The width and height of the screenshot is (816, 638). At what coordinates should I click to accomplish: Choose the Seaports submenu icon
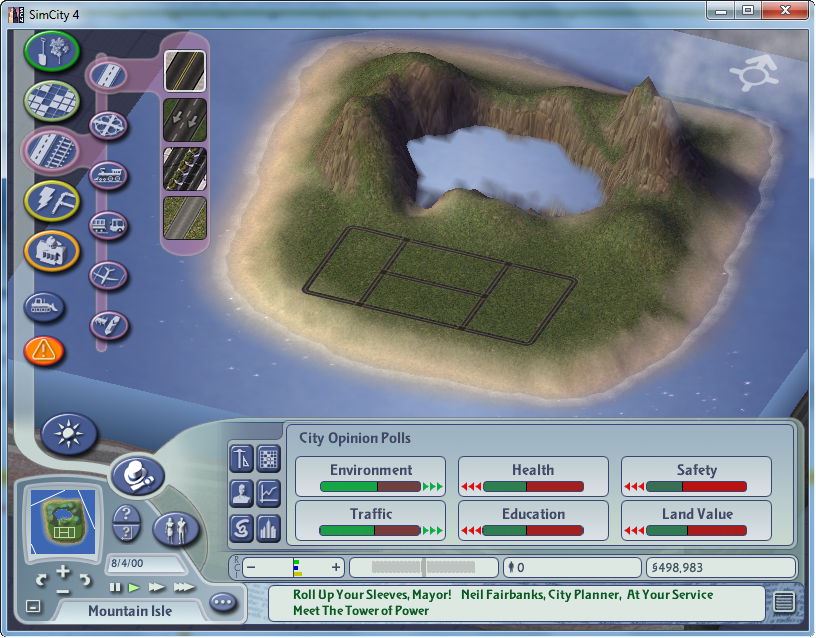(x=108, y=325)
